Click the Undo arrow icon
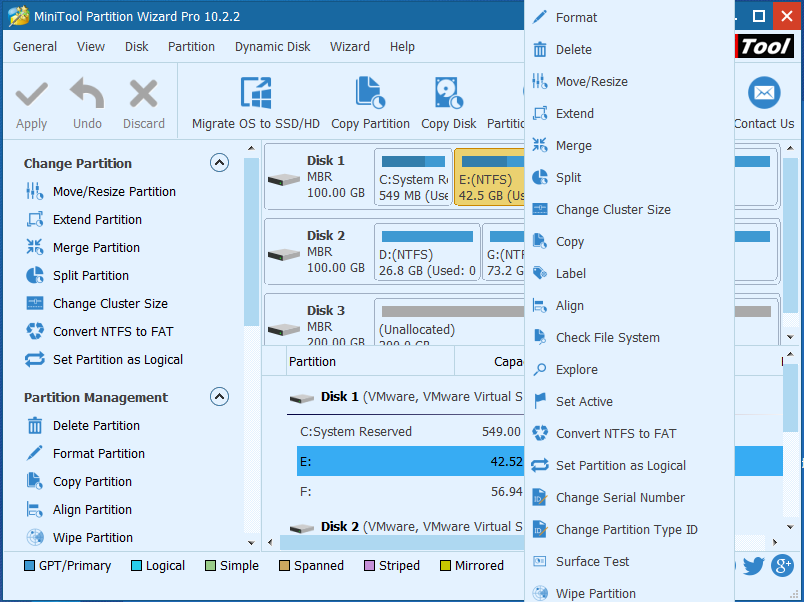804x602 pixels. pyautogui.click(x=87, y=93)
